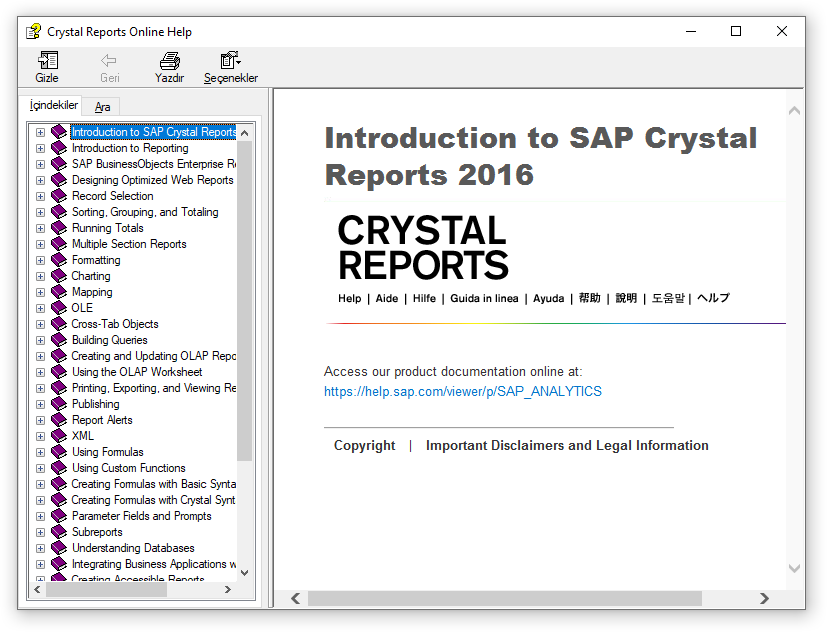Viewport: 827px width, 632px height.
Task: Expand the Integrating Business Applications node
Action: click(40, 564)
